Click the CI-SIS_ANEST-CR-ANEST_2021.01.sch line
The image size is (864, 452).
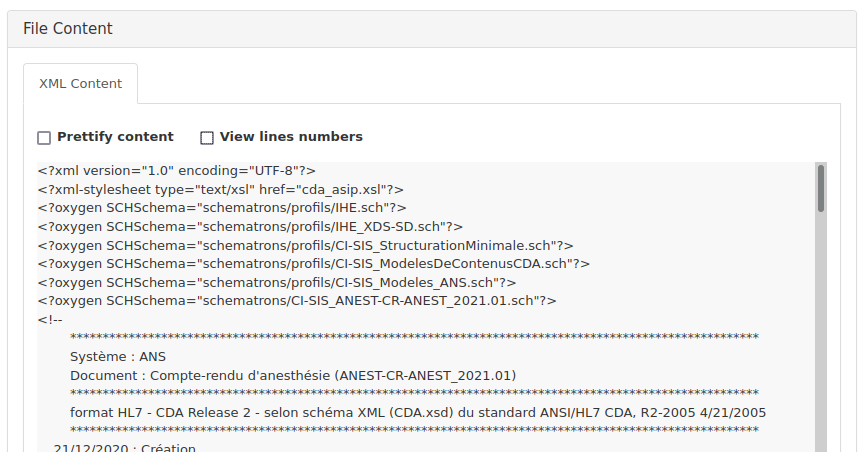coord(297,301)
